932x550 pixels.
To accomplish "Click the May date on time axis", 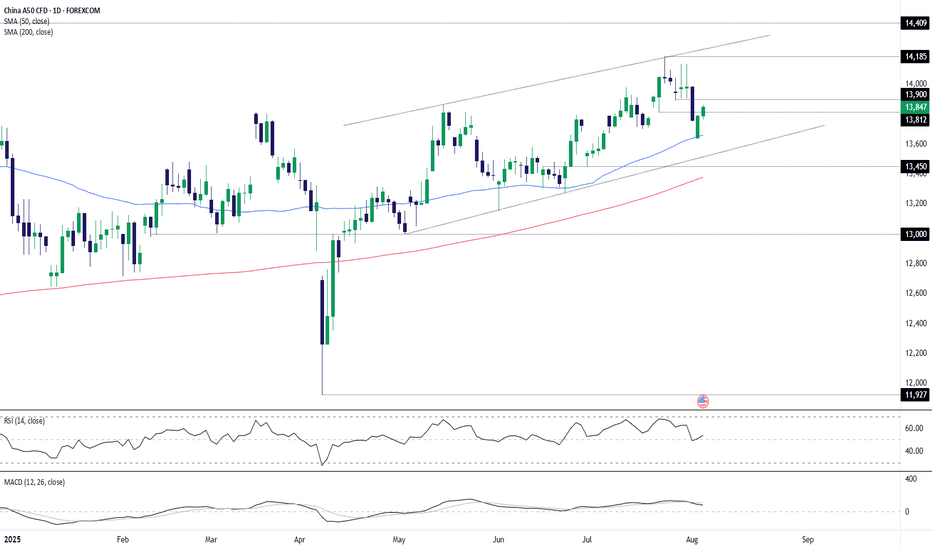I will 399,540.
